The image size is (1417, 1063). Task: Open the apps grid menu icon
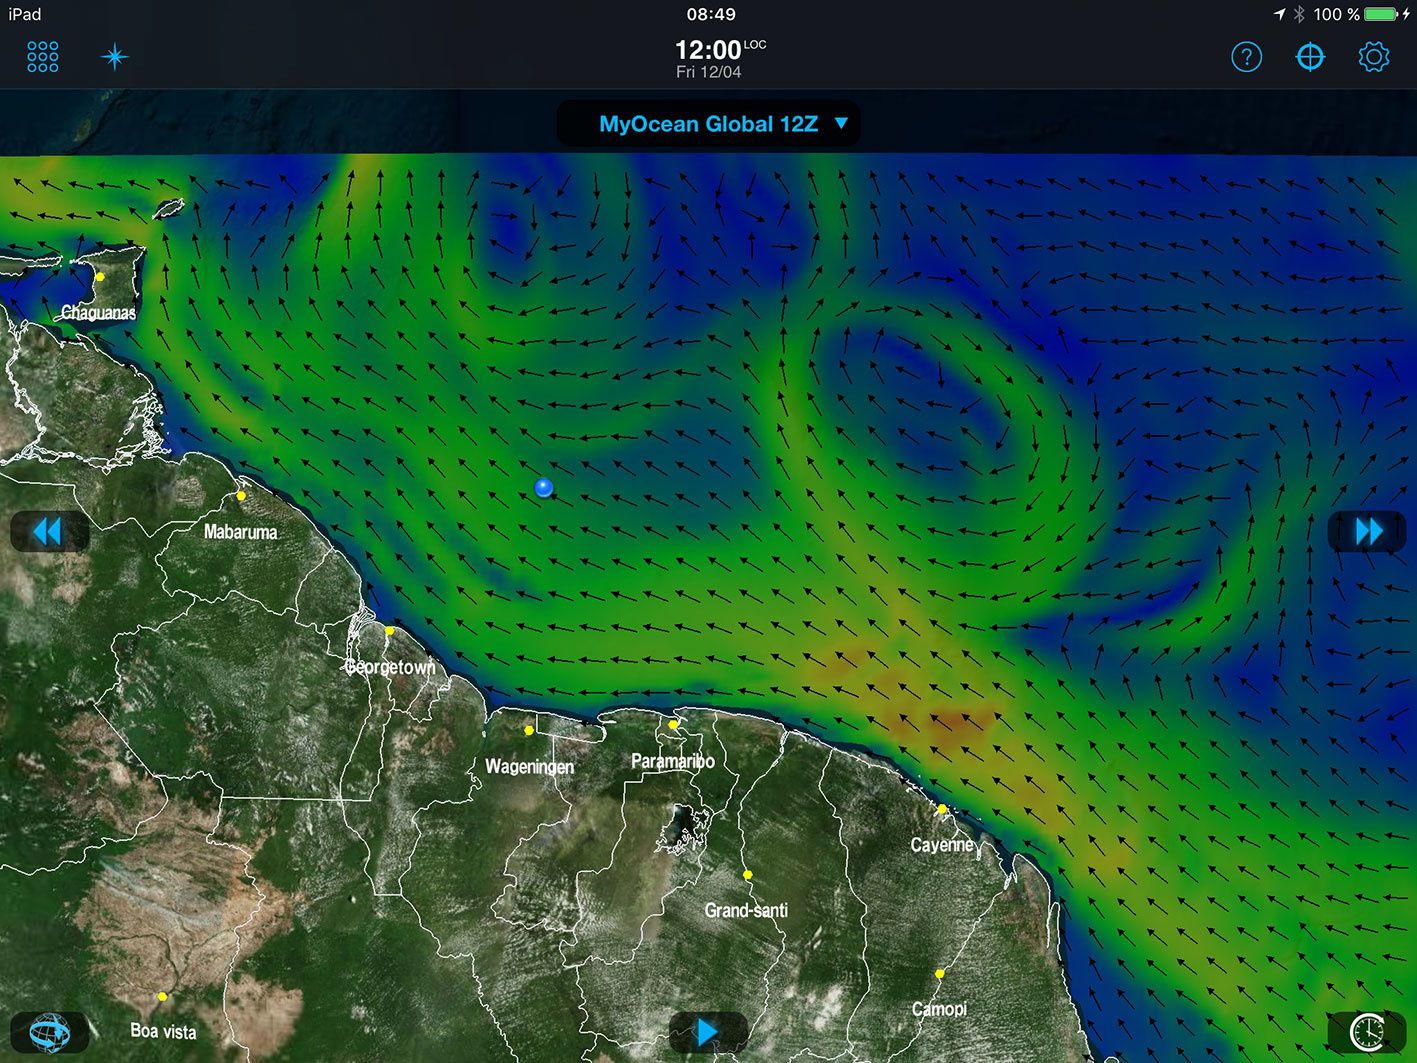coord(43,57)
